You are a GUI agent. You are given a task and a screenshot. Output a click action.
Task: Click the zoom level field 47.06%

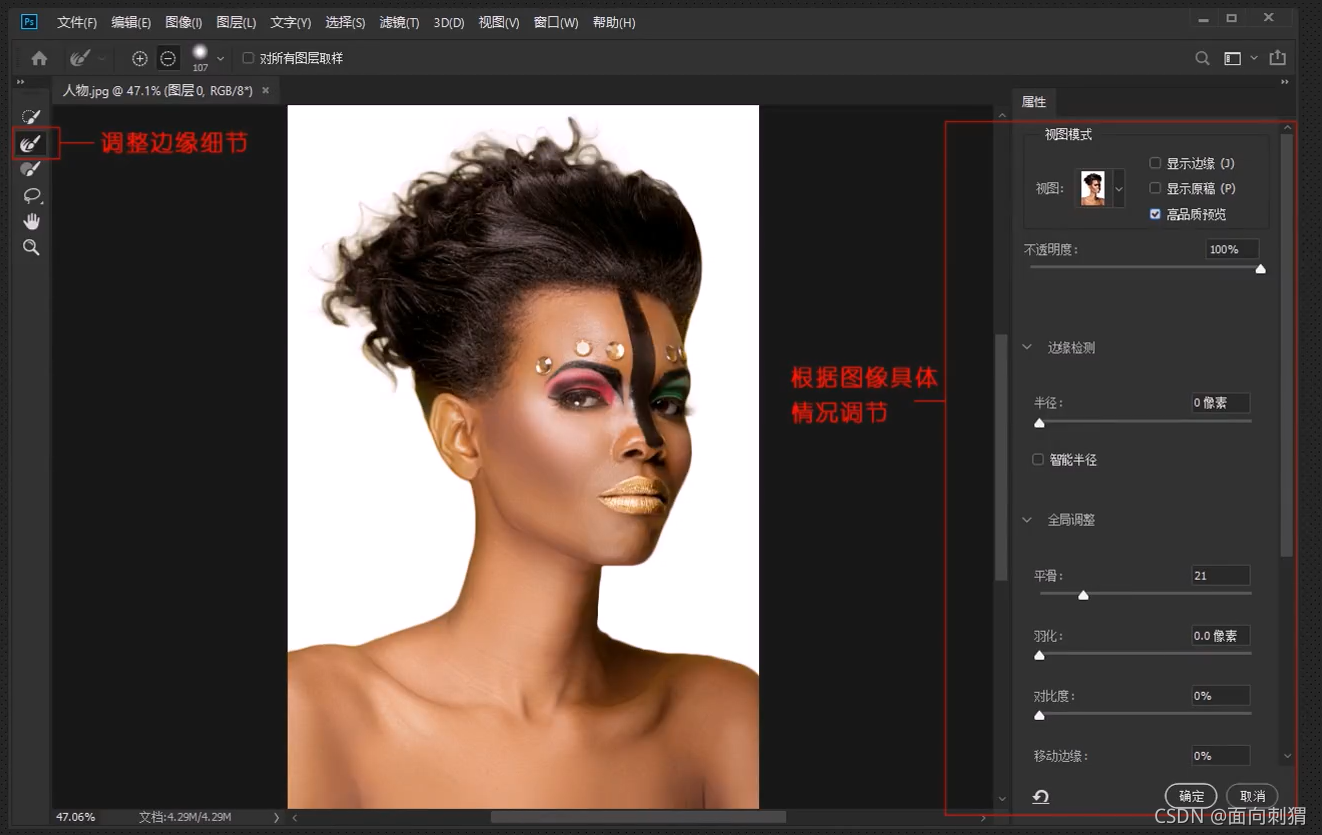tap(75, 817)
